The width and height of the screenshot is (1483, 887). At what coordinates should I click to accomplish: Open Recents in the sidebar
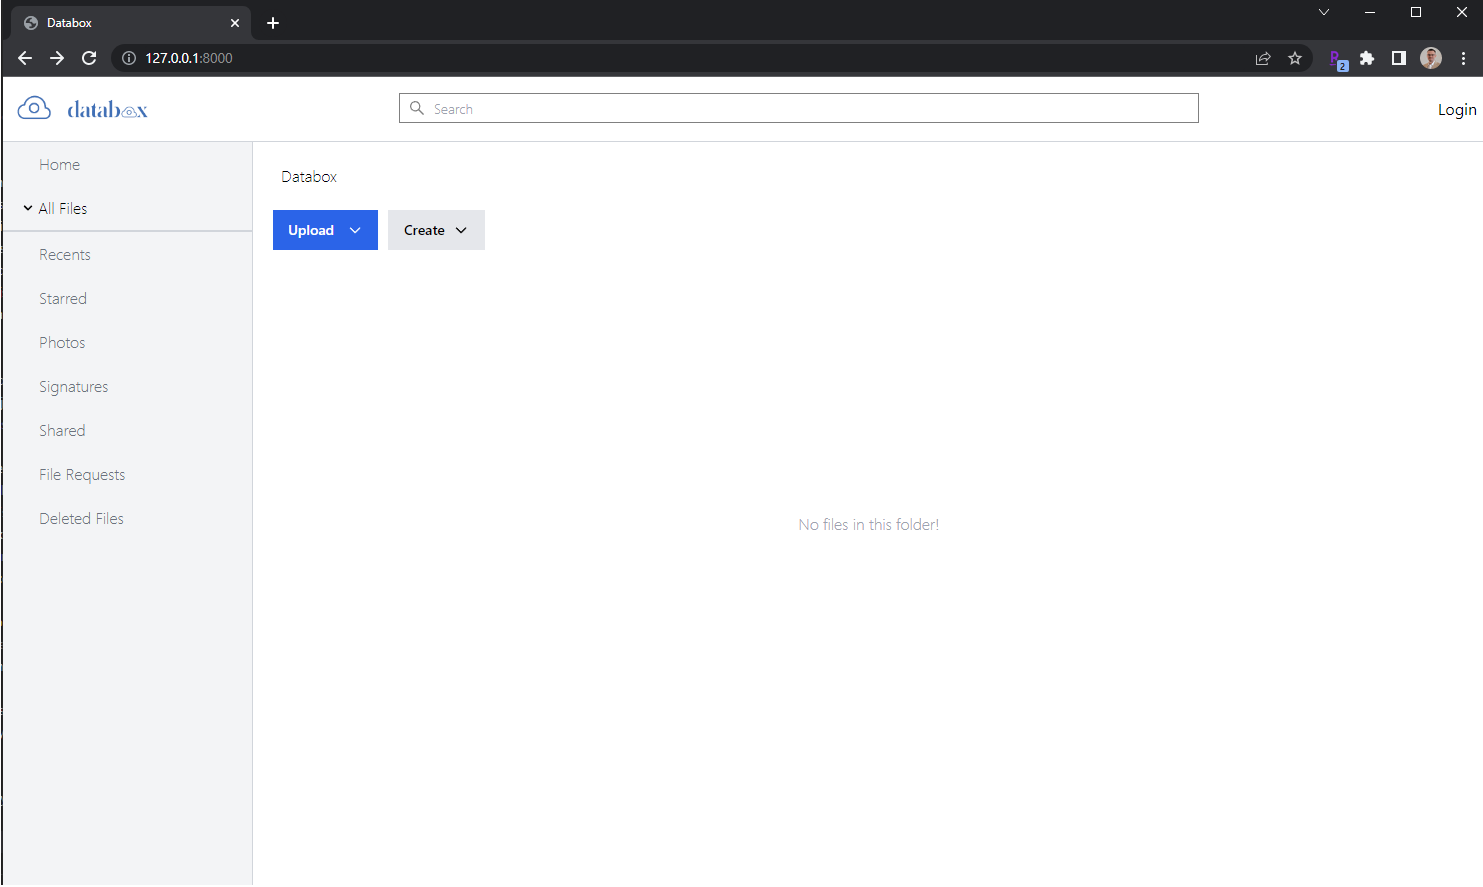coord(65,255)
